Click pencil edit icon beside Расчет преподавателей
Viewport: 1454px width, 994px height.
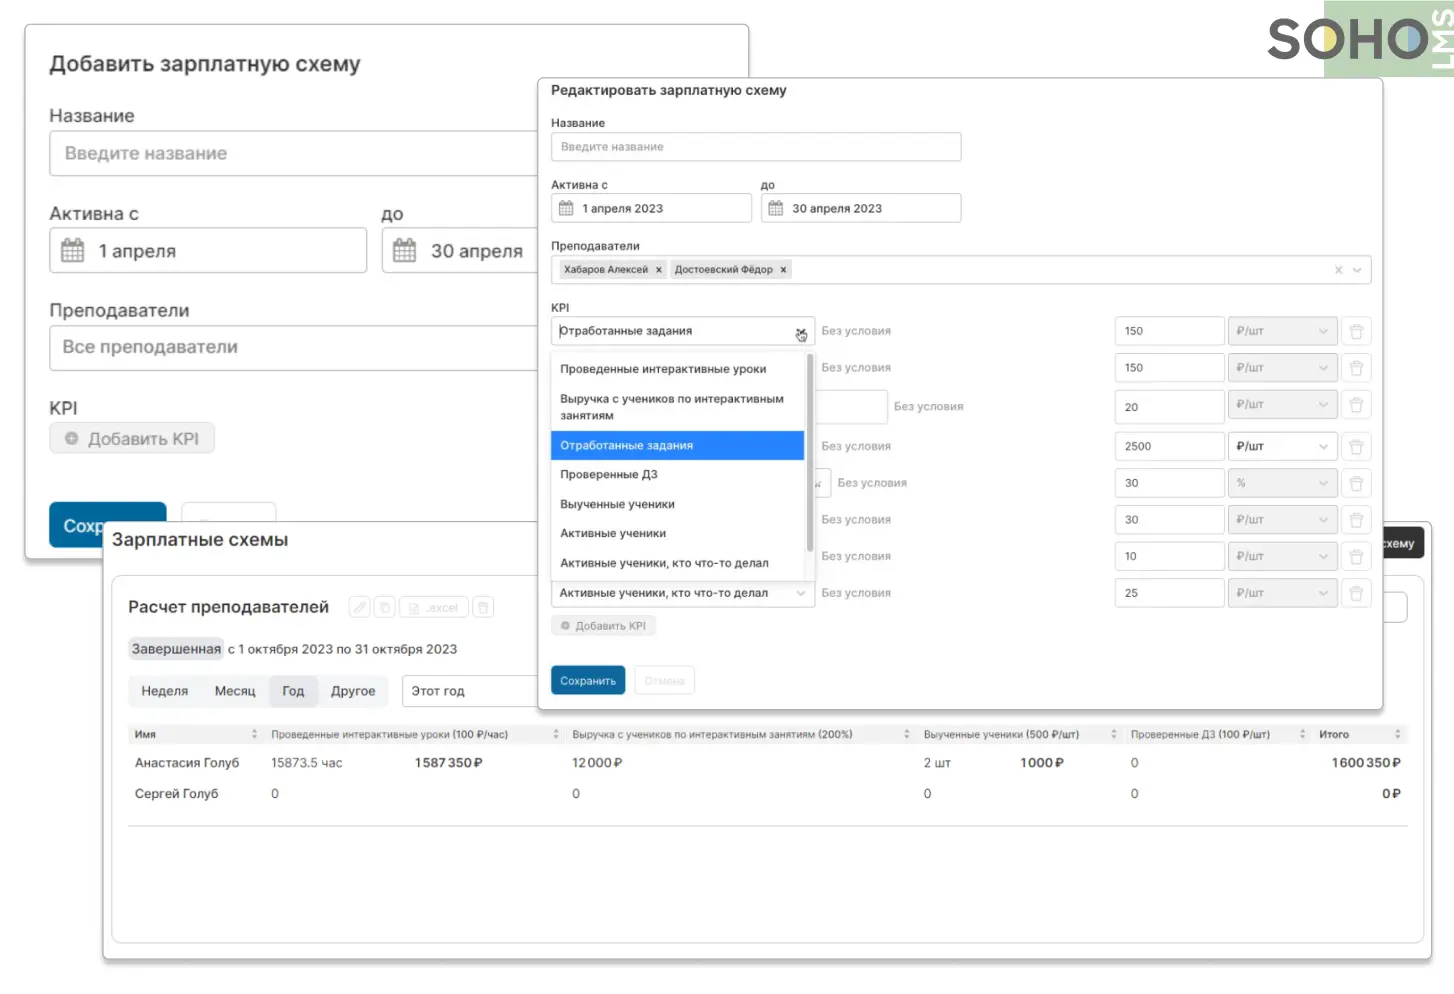[359, 607]
